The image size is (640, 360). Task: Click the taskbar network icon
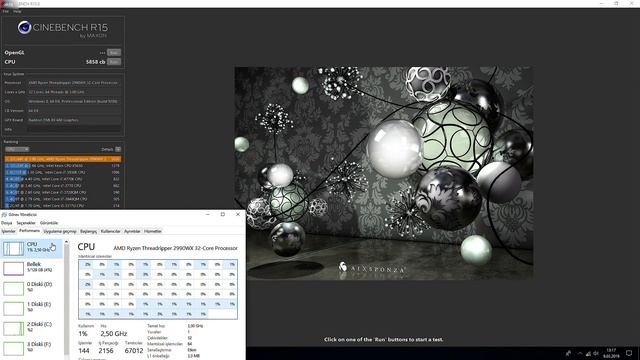[588, 353]
